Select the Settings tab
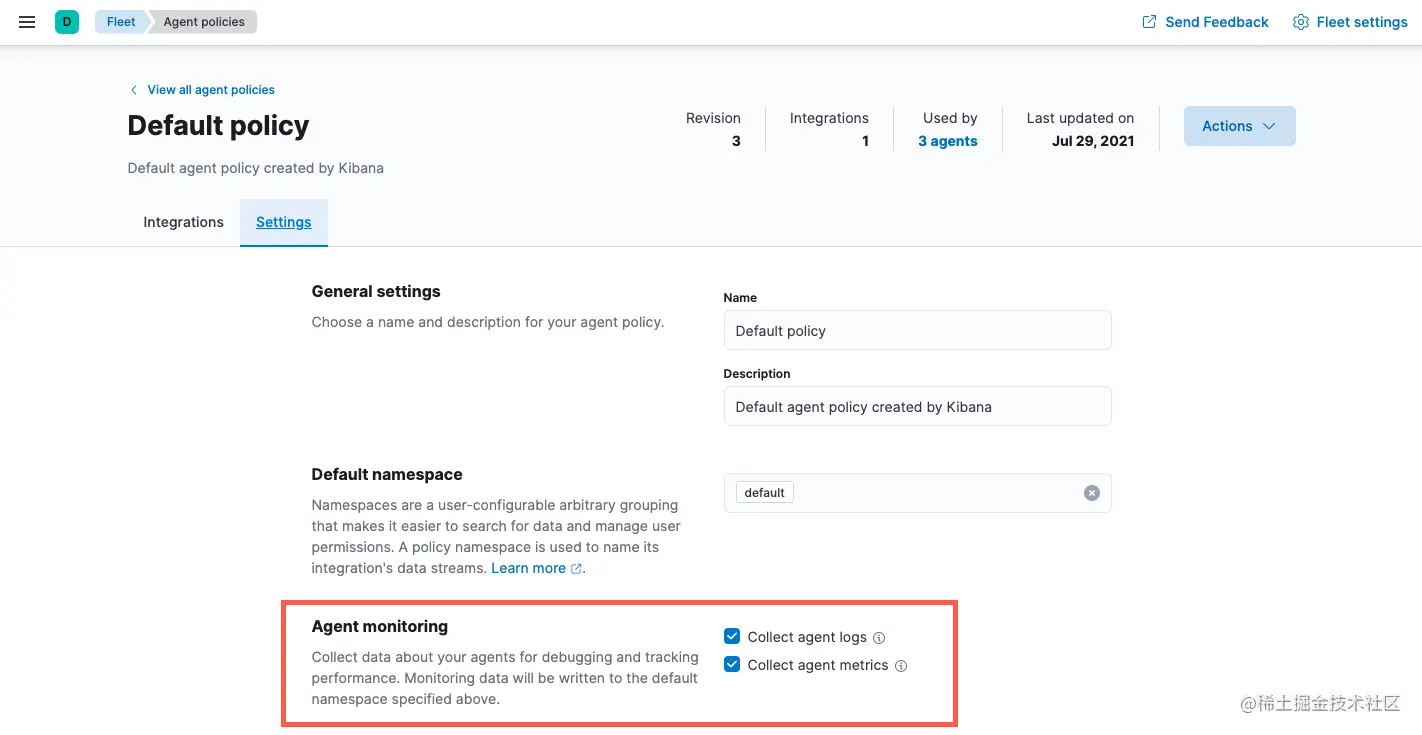This screenshot has height=735, width=1422. point(283,222)
